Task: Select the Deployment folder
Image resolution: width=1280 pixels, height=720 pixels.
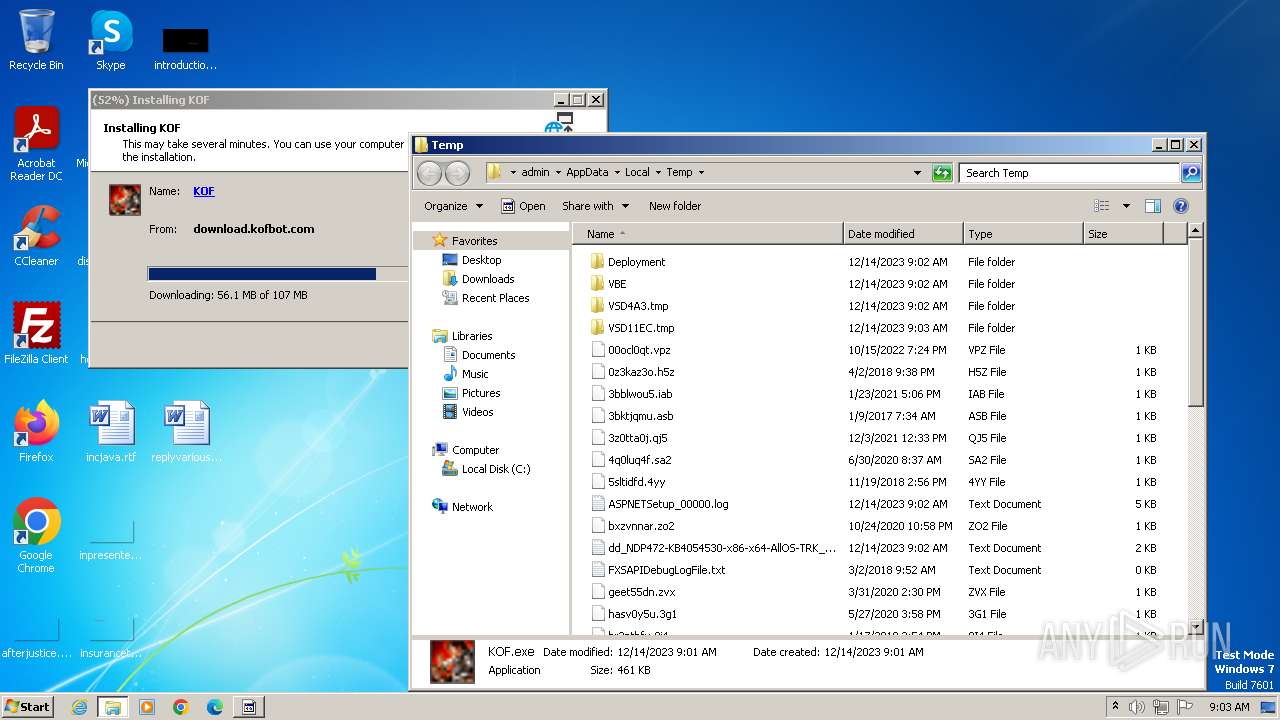Action: pos(636,262)
